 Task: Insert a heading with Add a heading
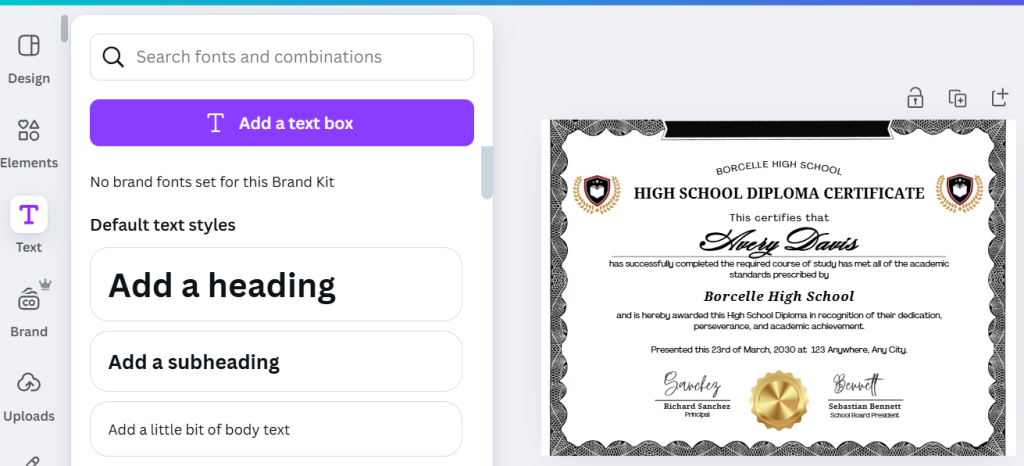pyautogui.click(x=276, y=285)
